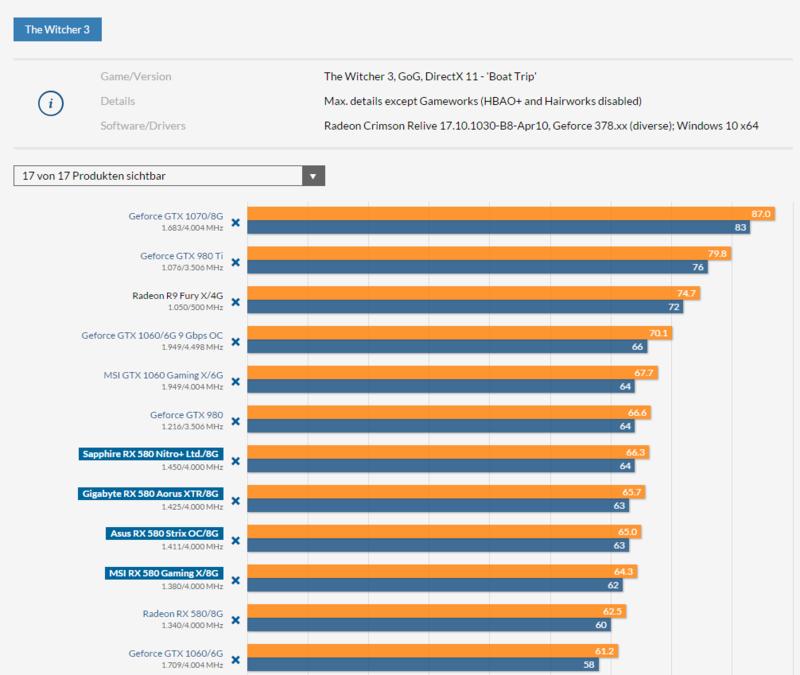Remove Geforce GTX 1060/6G with X icon

(x=236, y=658)
